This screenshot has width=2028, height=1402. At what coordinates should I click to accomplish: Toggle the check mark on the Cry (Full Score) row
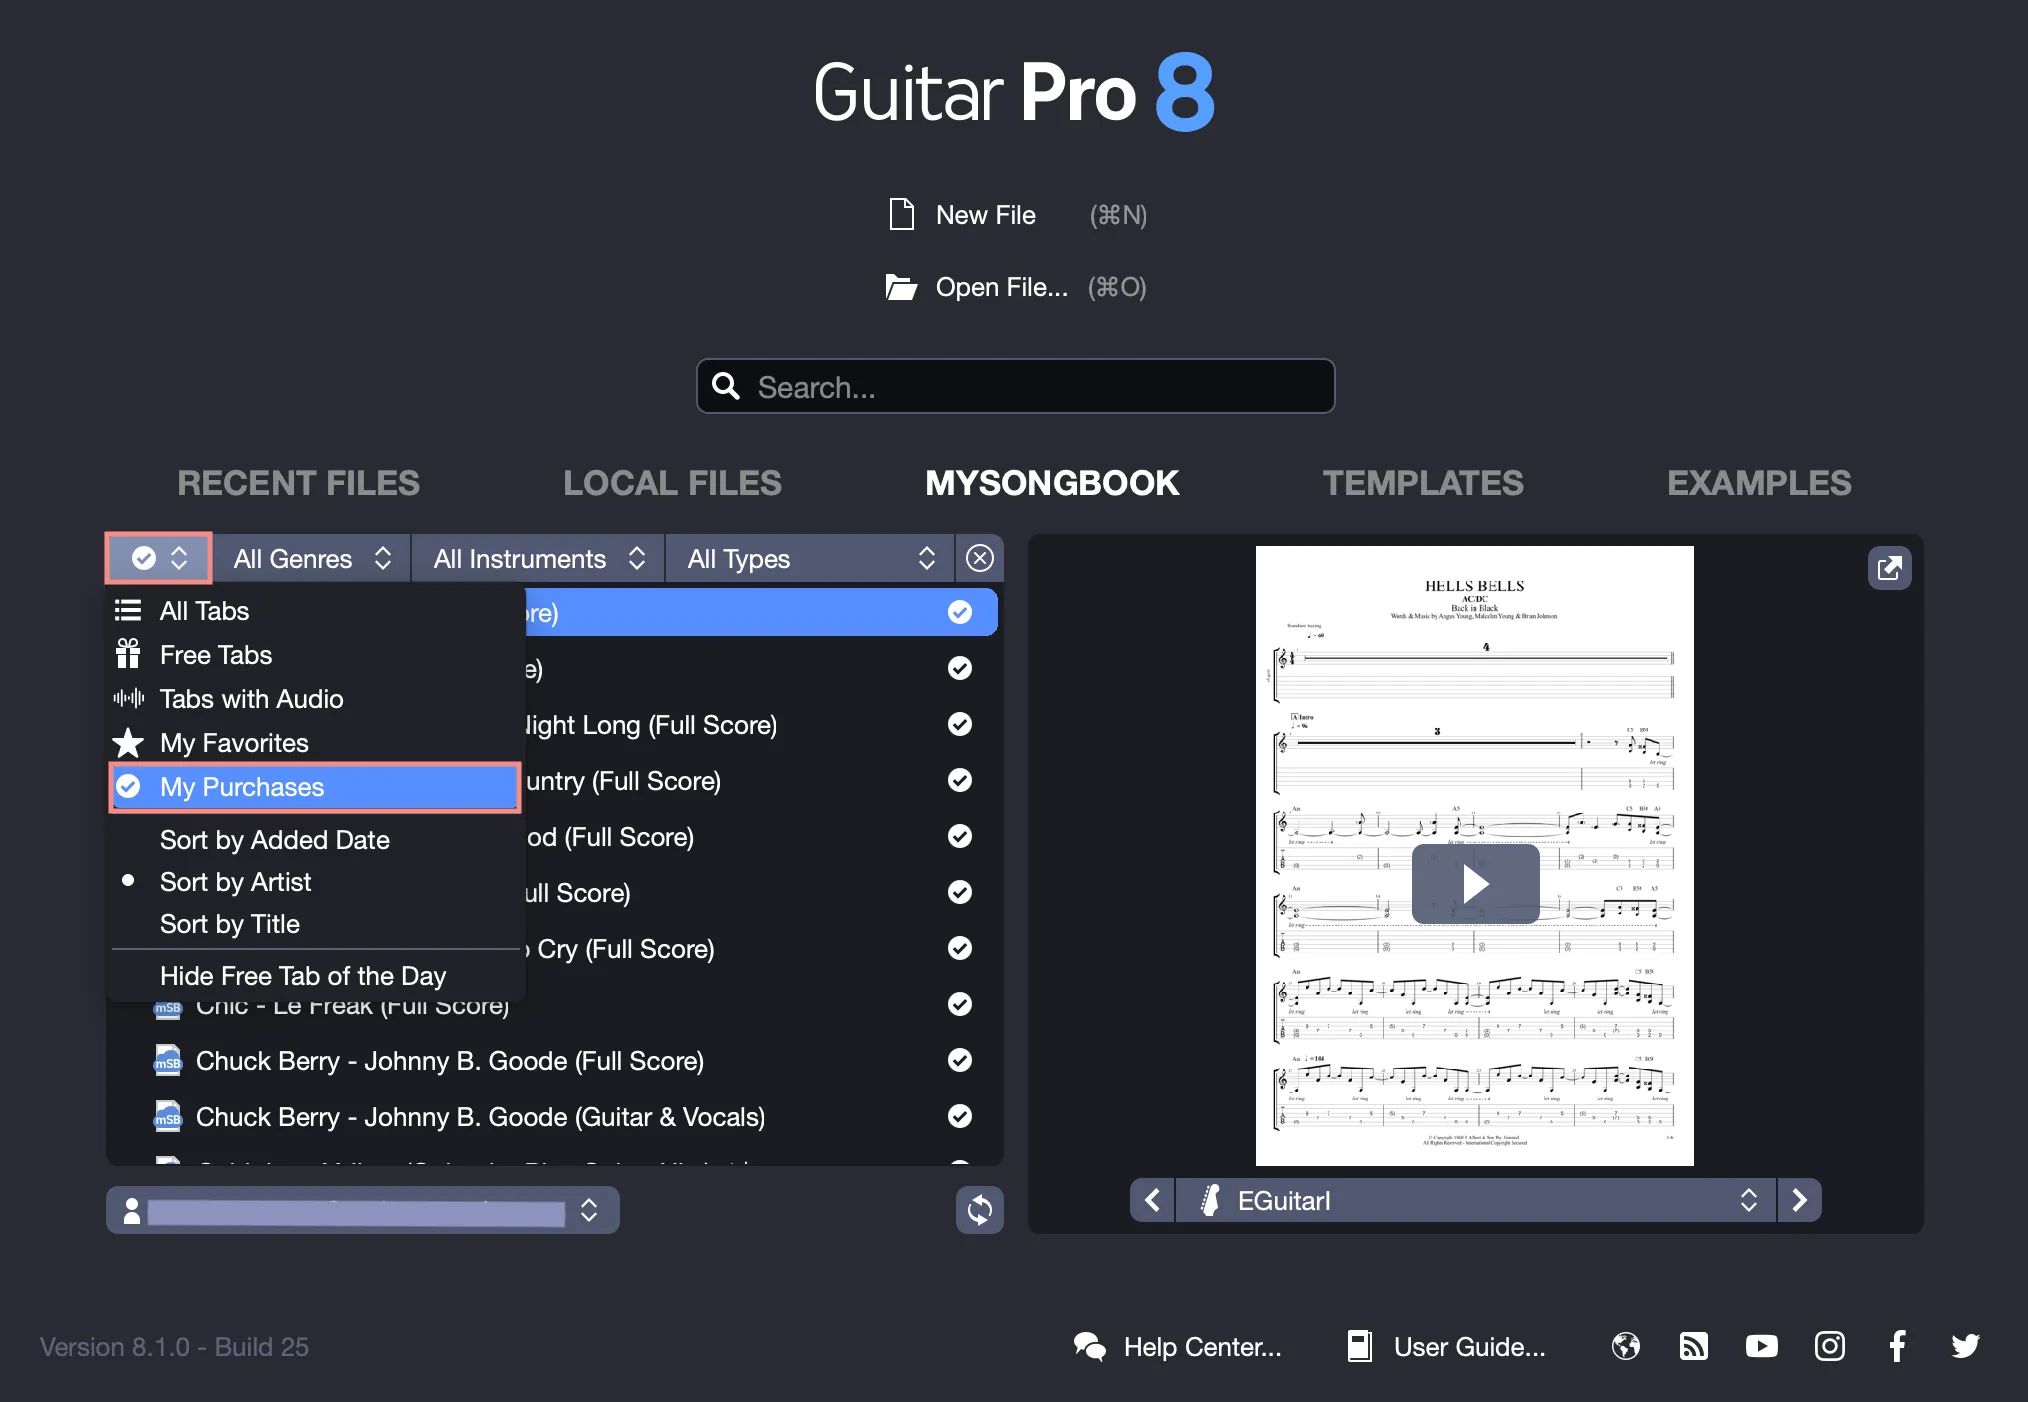960,948
